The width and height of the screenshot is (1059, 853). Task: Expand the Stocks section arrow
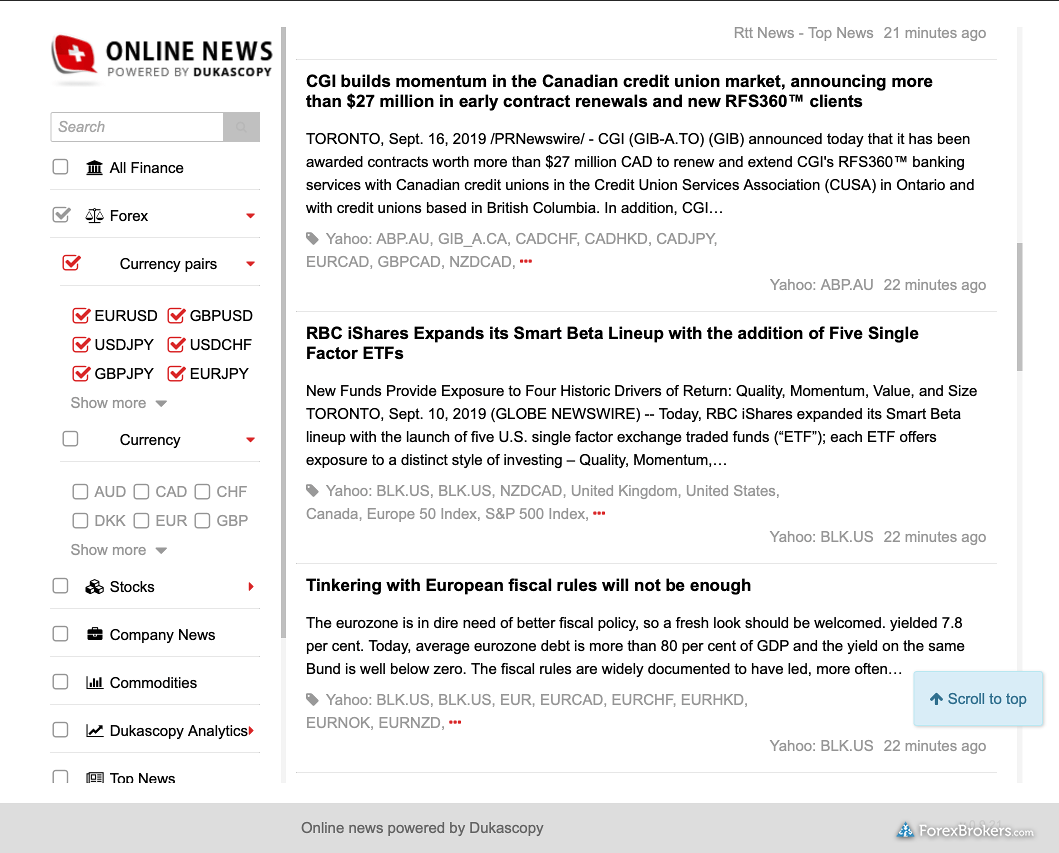coord(251,586)
